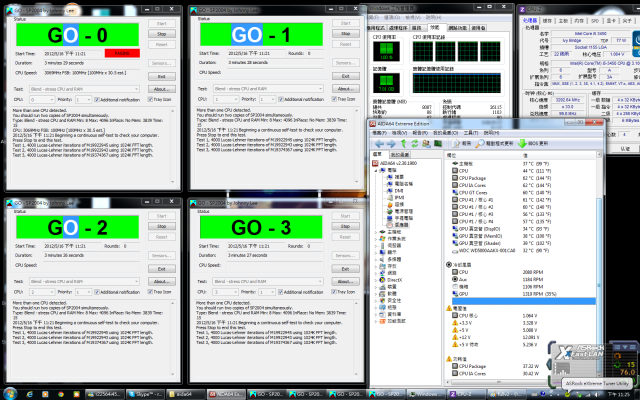
Task: Launch Internet Explorer from the taskbar
Action: 29,394
